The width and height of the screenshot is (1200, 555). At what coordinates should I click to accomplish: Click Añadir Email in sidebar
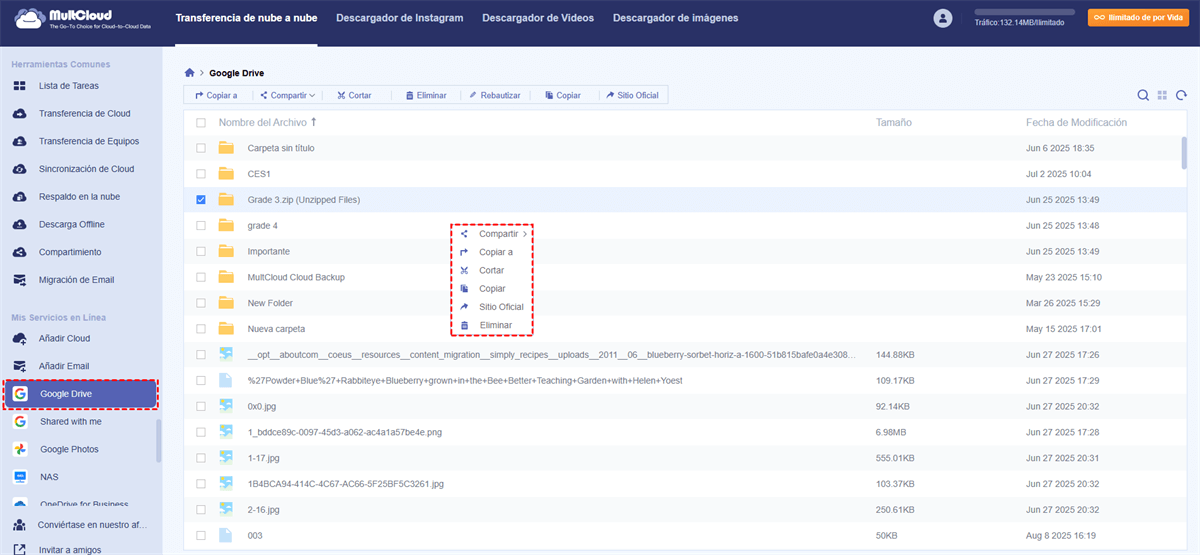pos(64,366)
